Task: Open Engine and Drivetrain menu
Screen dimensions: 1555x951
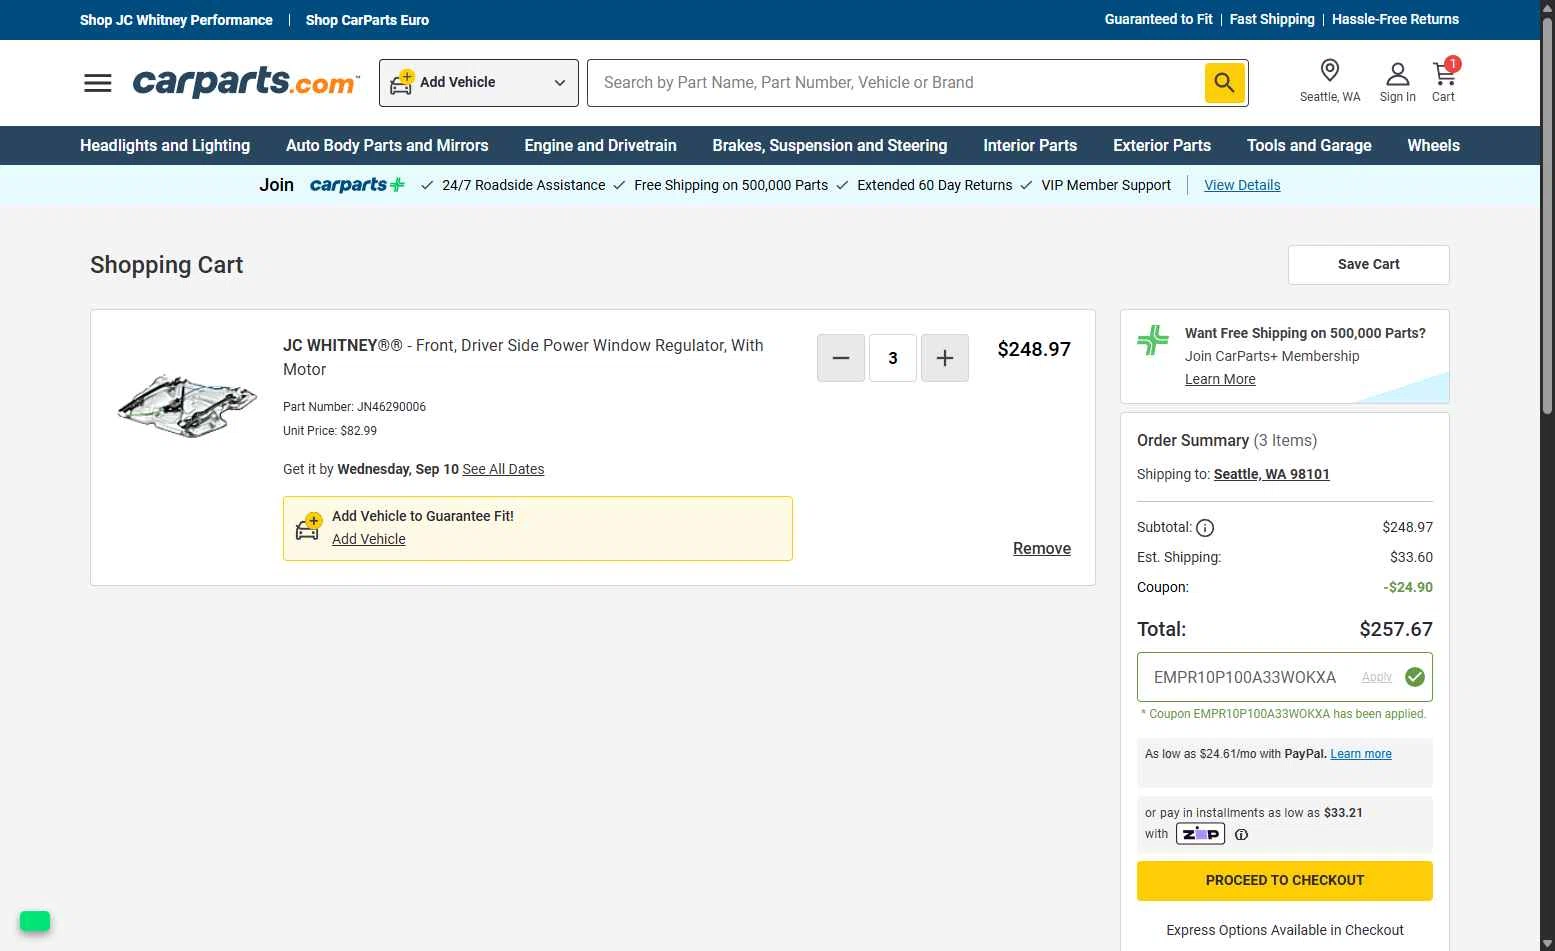Action: (600, 146)
